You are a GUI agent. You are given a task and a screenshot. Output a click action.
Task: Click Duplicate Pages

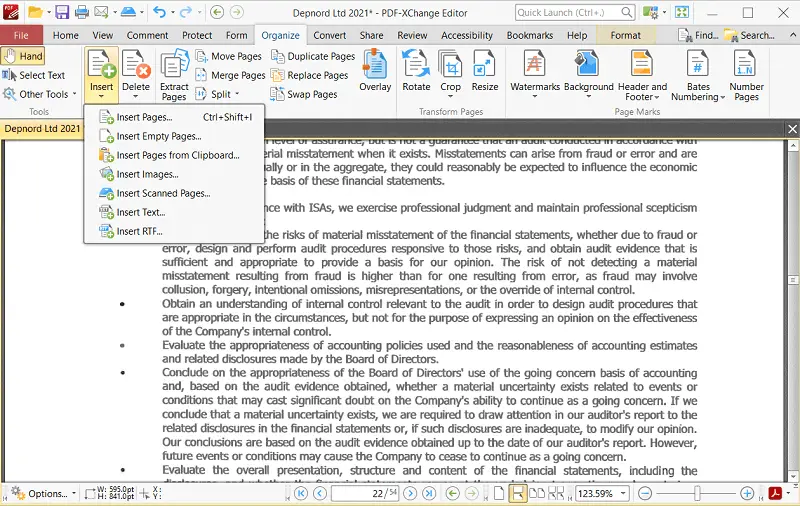(313, 56)
